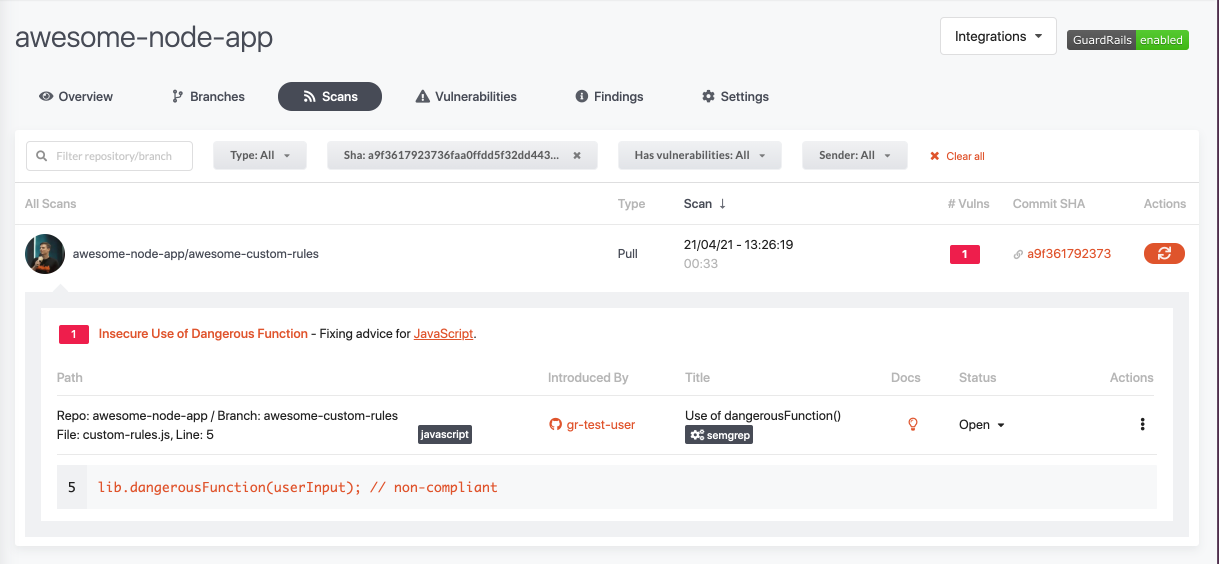Open the Branches tab

click(x=208, y=97)
